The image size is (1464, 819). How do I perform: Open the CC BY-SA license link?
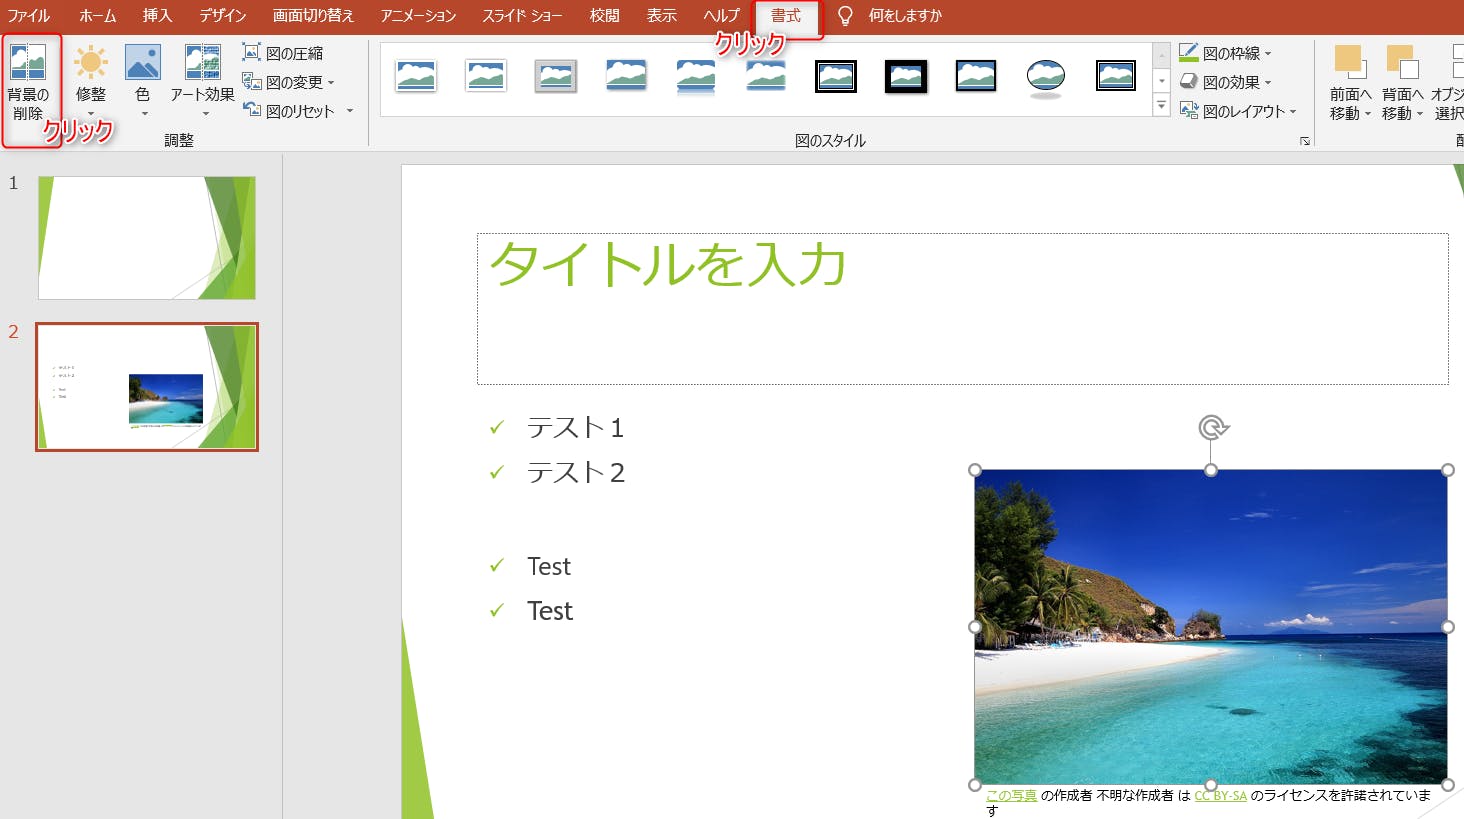coord(1220,796)
